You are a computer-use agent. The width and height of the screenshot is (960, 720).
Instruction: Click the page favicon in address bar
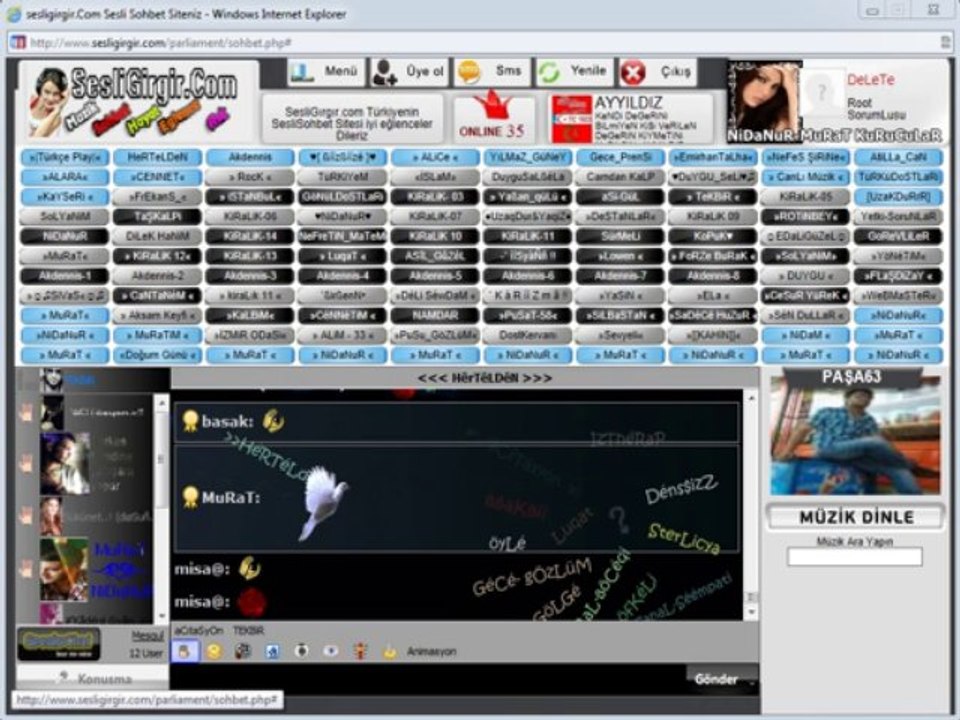coord(18,42)
